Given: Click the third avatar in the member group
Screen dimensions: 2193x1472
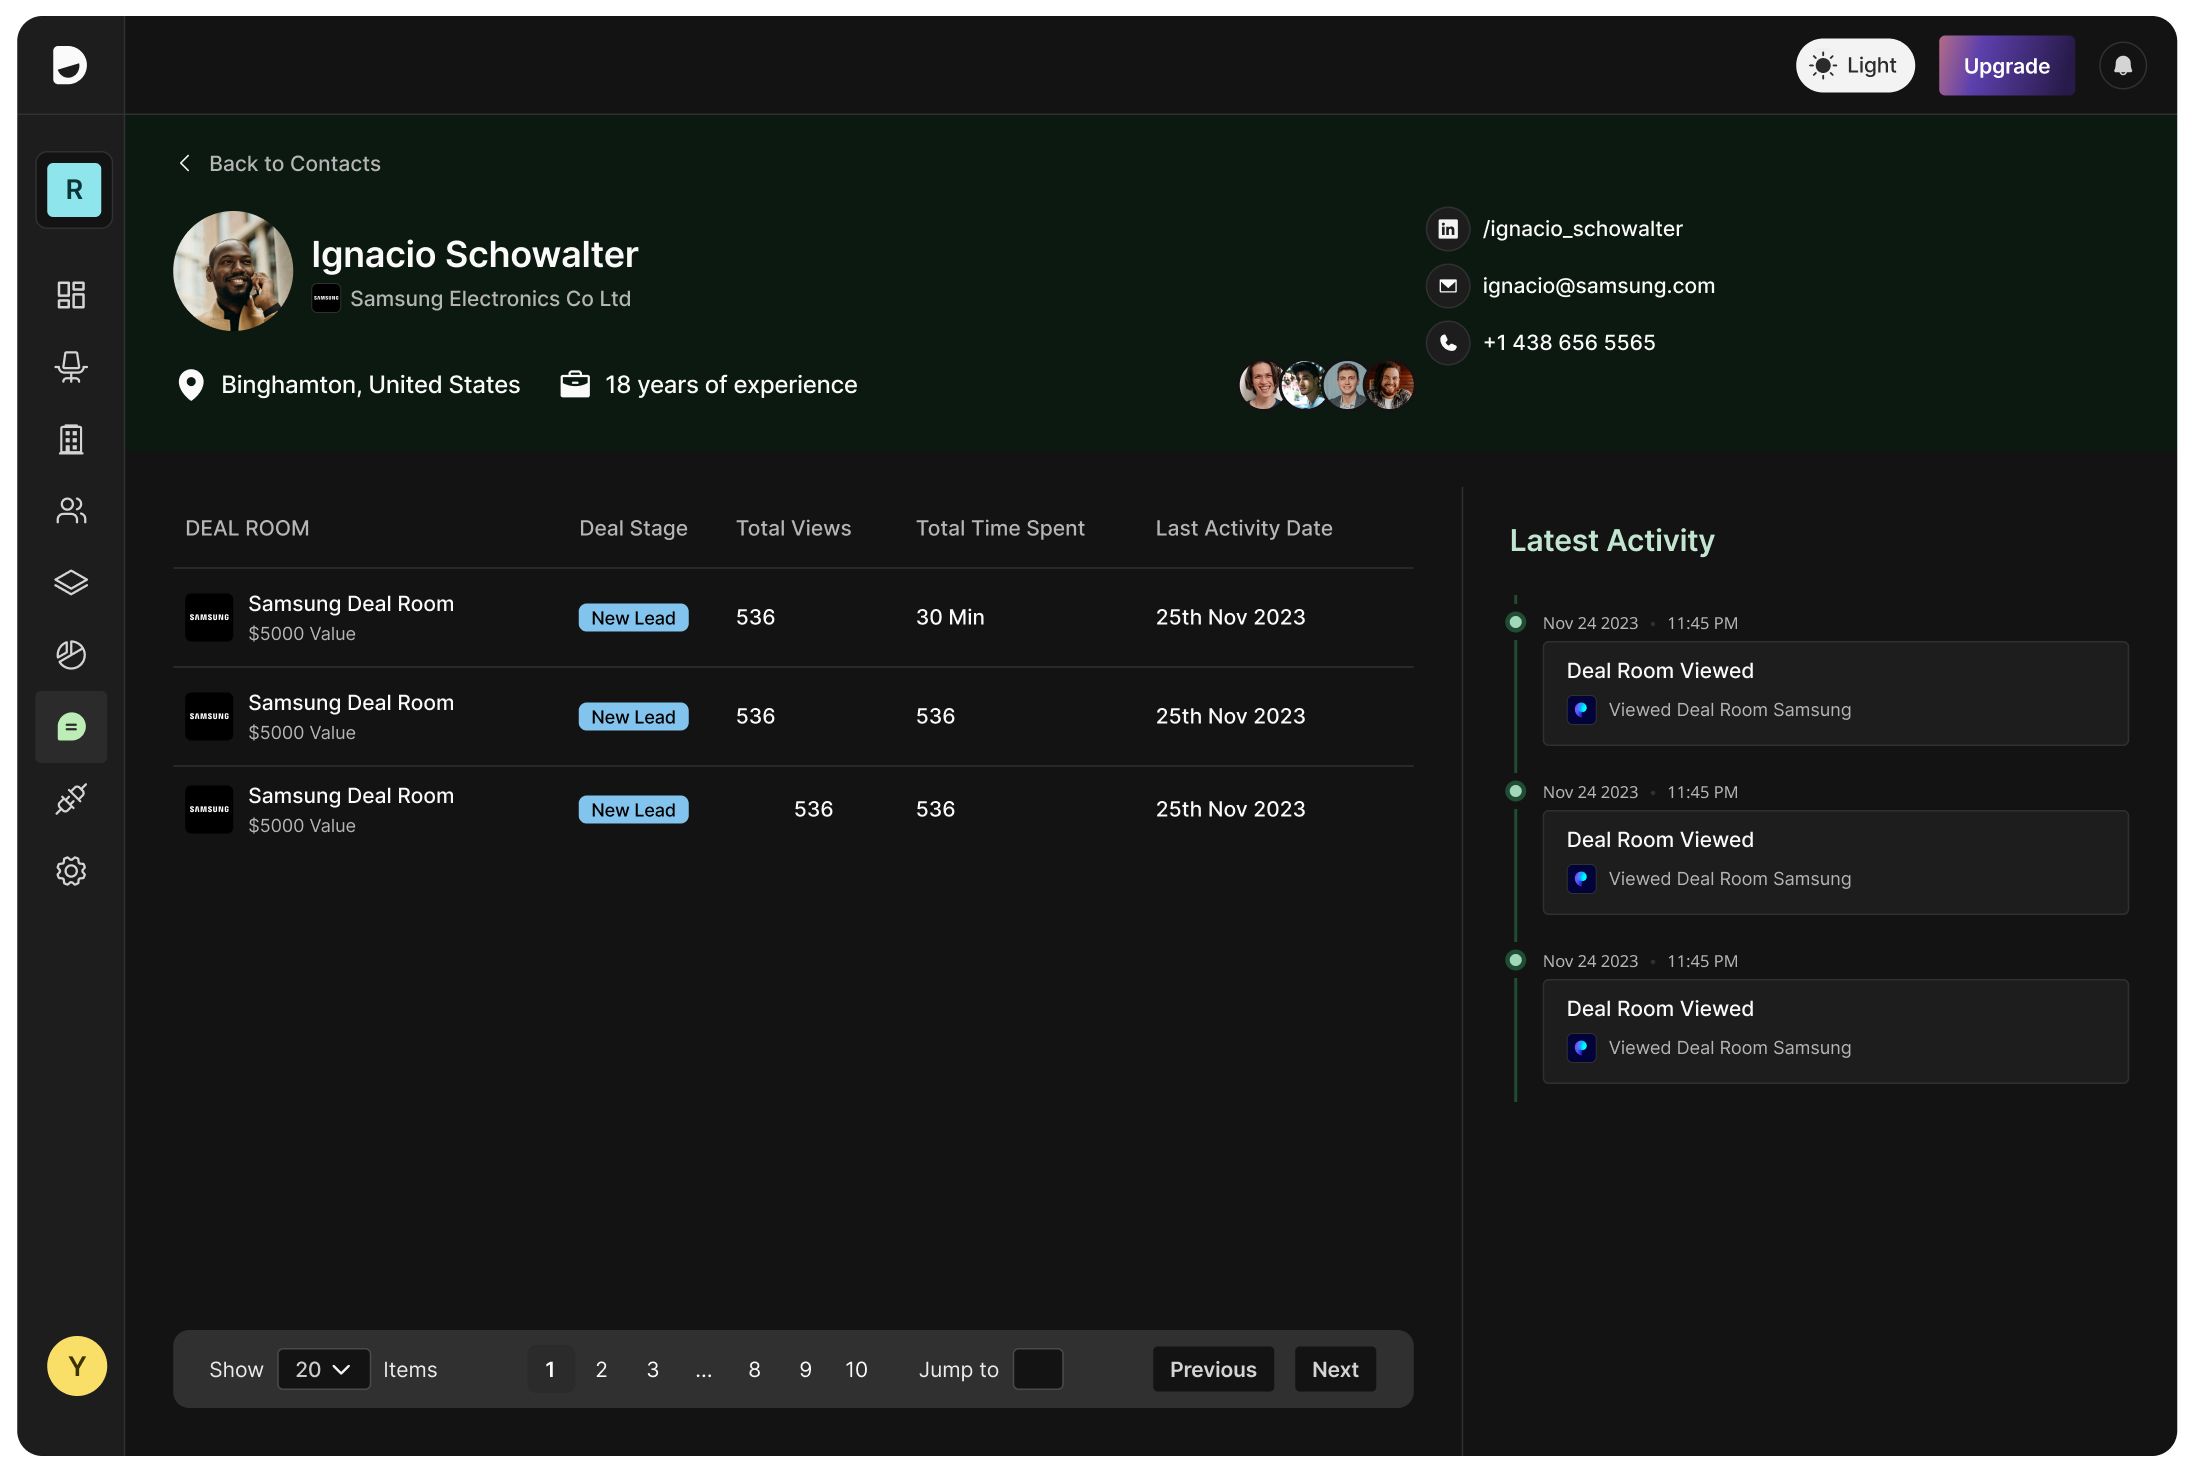Looking at the screenshot, I should point(1347,385).
